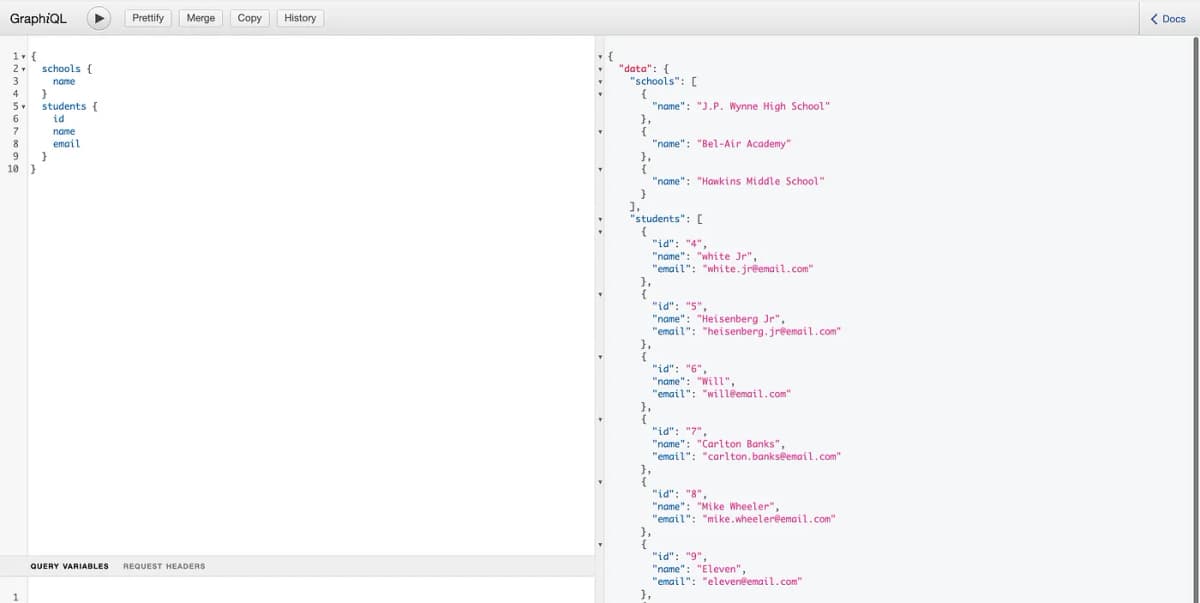Click the email "will@email.com"

(747, 394)
